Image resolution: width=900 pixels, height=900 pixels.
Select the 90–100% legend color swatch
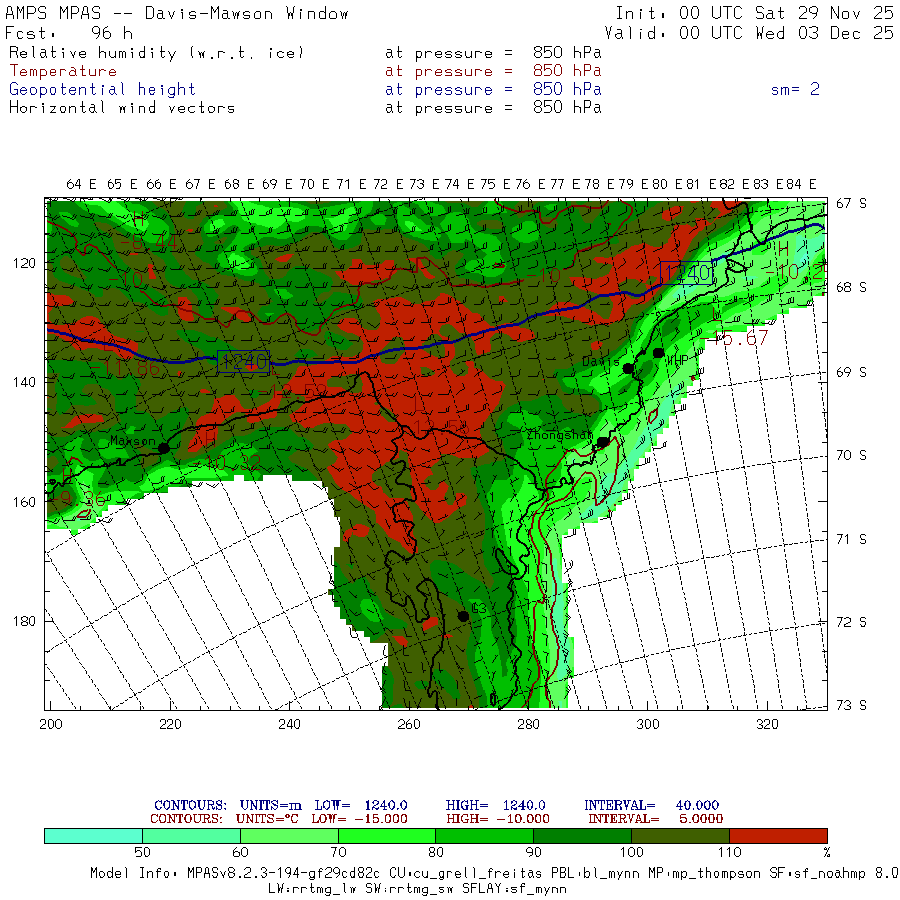(x=583, y=836)
